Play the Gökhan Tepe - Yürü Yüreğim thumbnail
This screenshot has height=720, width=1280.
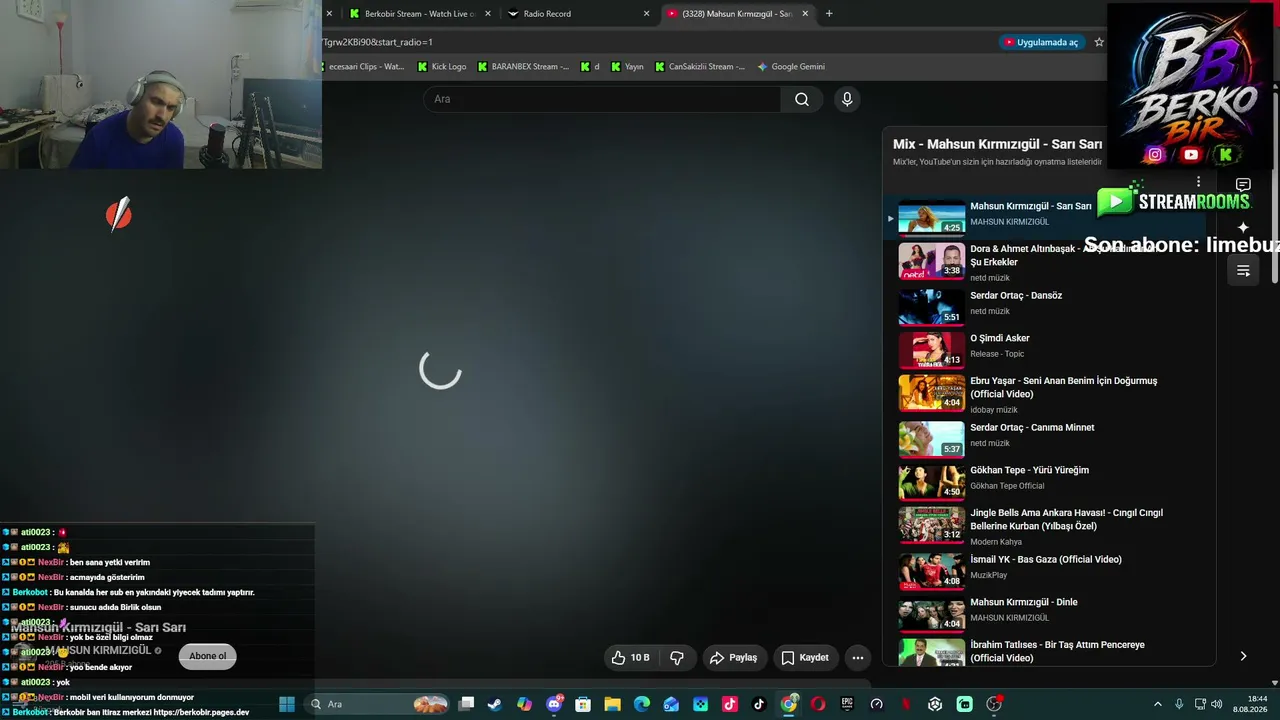[x=931, y=482]
